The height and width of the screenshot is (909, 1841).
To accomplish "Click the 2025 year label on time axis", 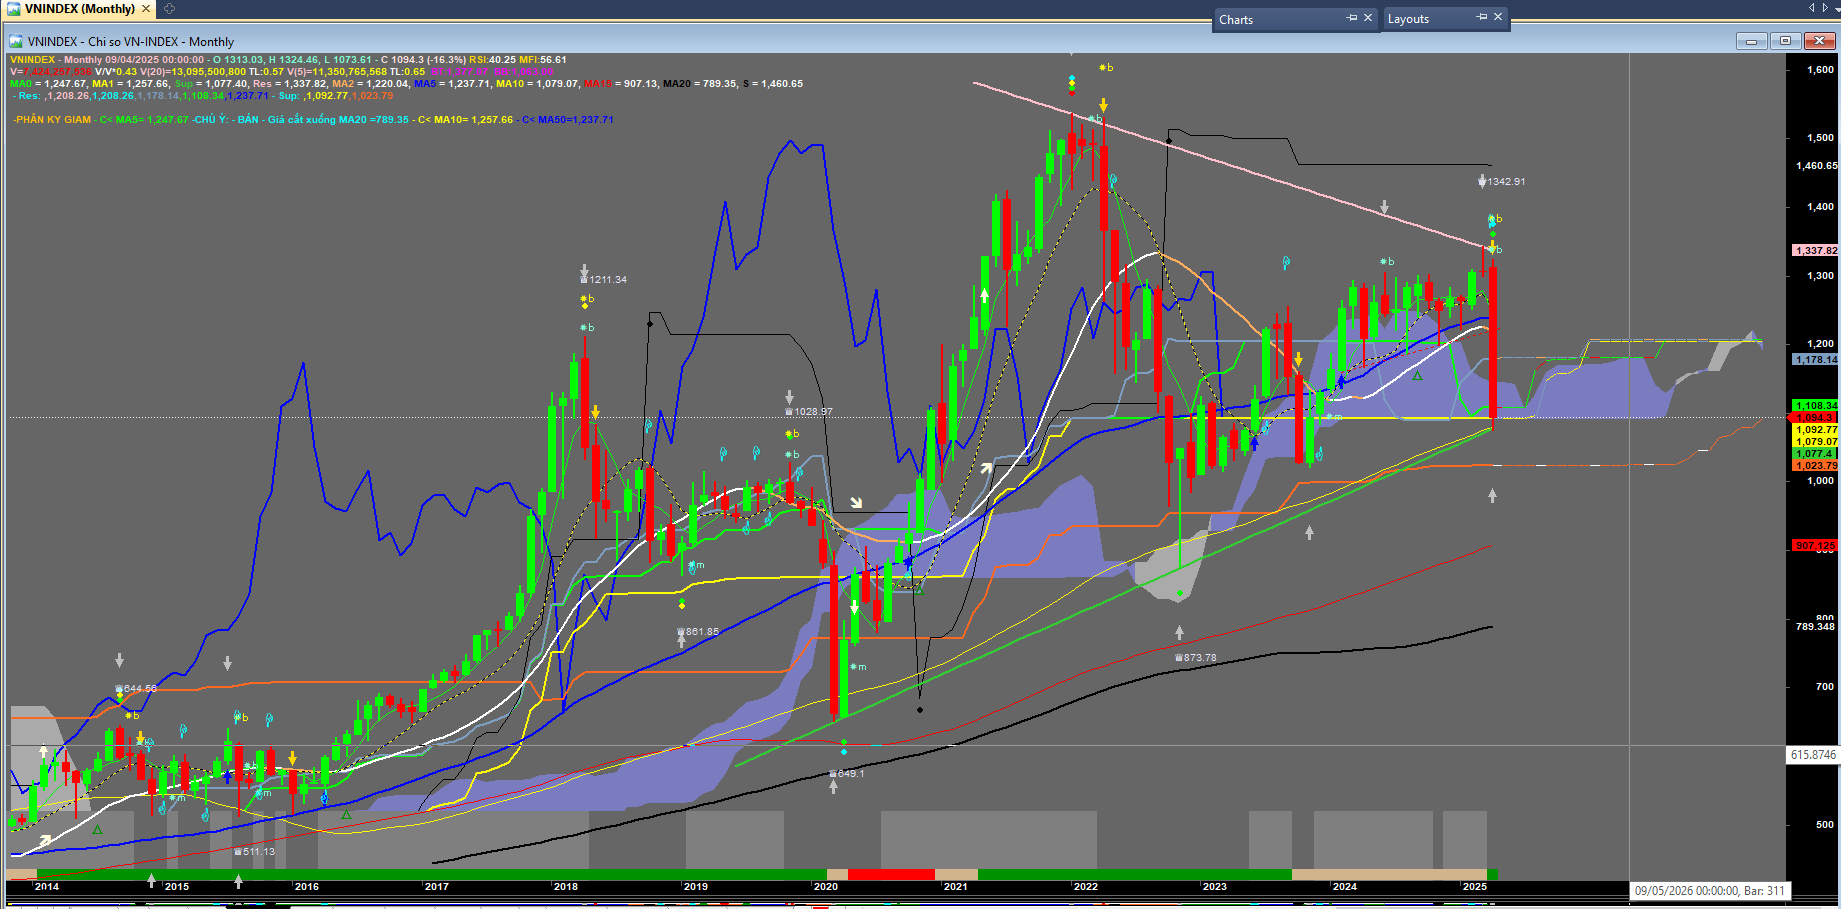I will 1475,886.
